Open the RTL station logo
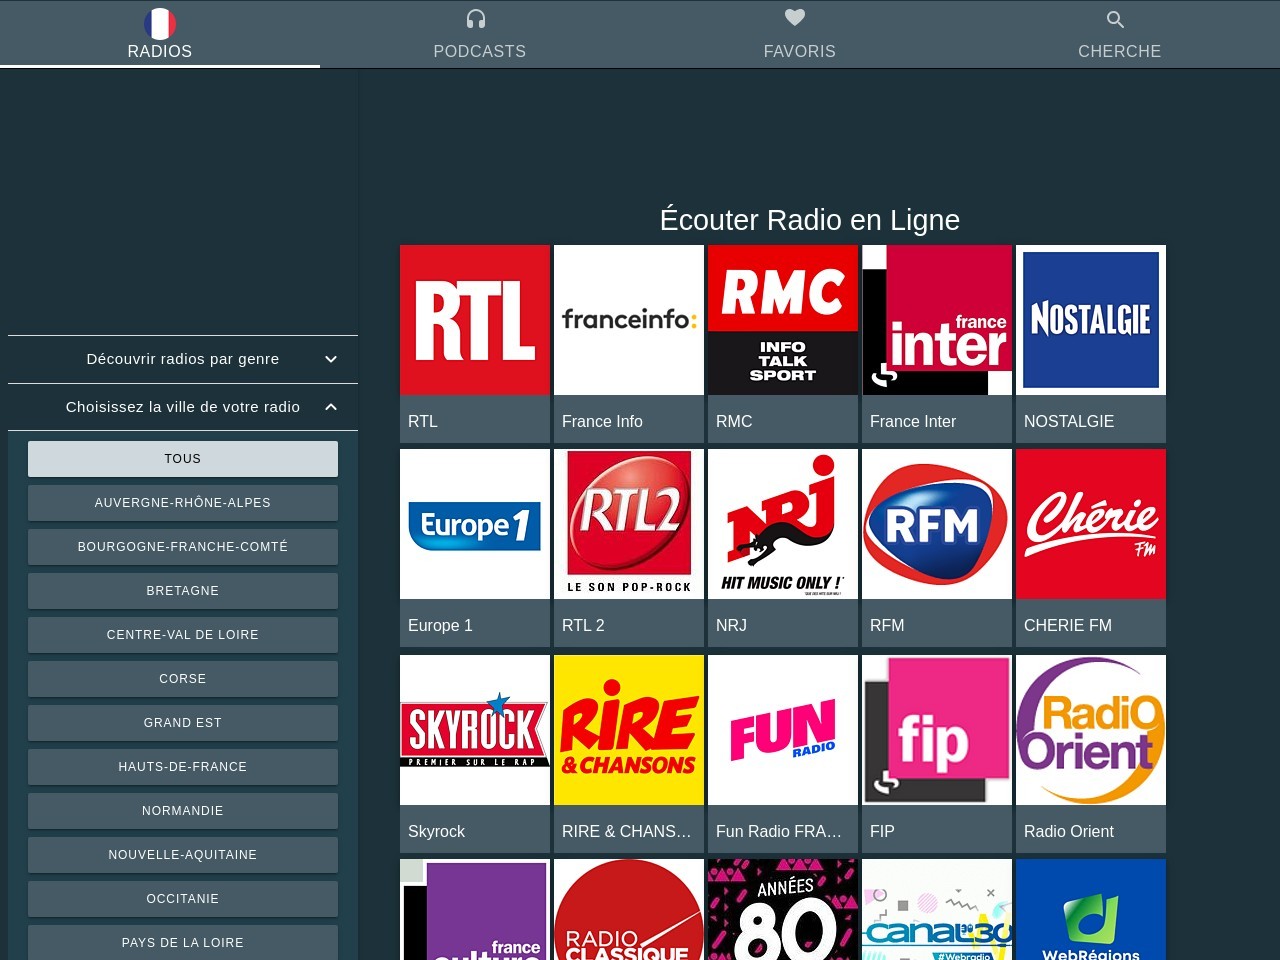The width and height of the screenshot is (1280, 960). pyautogui.click(x=475, y=320)
